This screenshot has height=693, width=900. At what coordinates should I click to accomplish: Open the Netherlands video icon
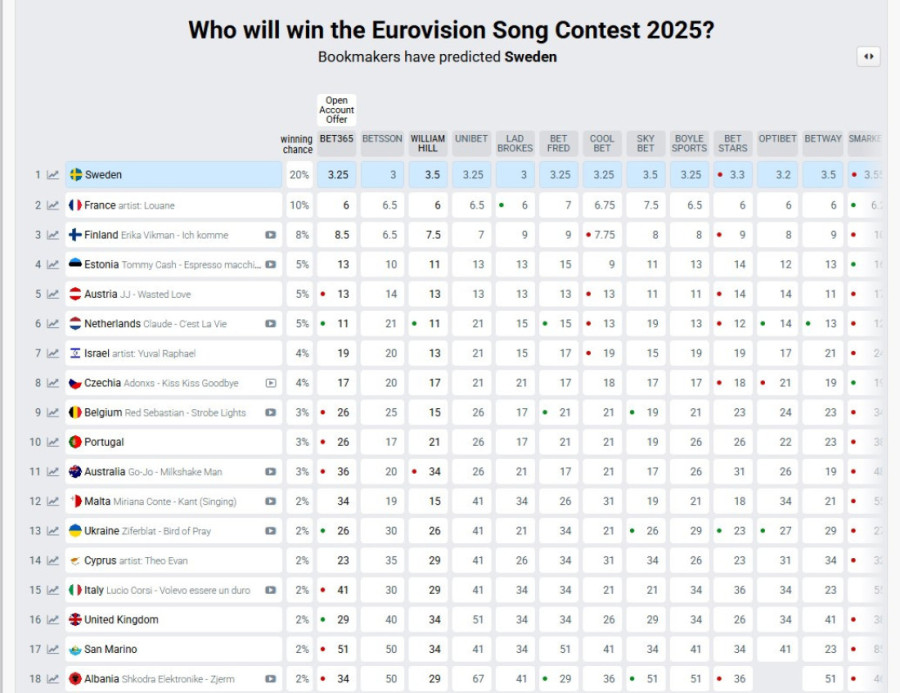pyautogui.click(x=270, y=324)
